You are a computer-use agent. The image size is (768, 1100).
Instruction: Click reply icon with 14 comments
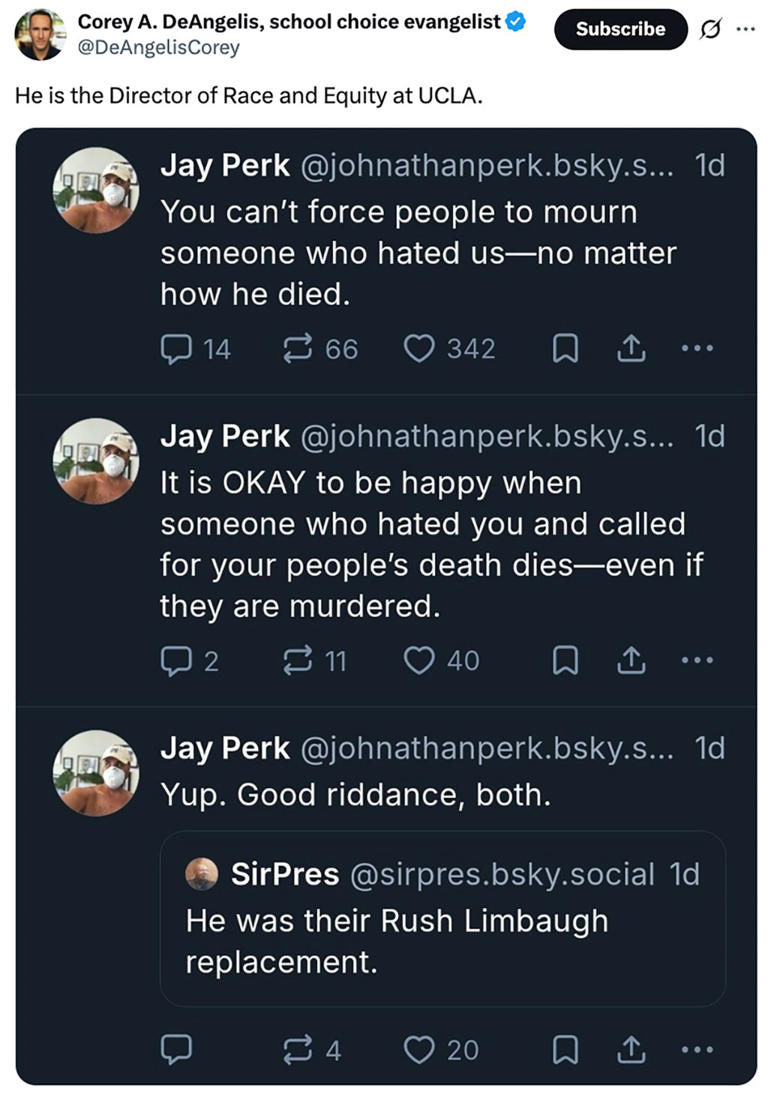tap(176, 348)
